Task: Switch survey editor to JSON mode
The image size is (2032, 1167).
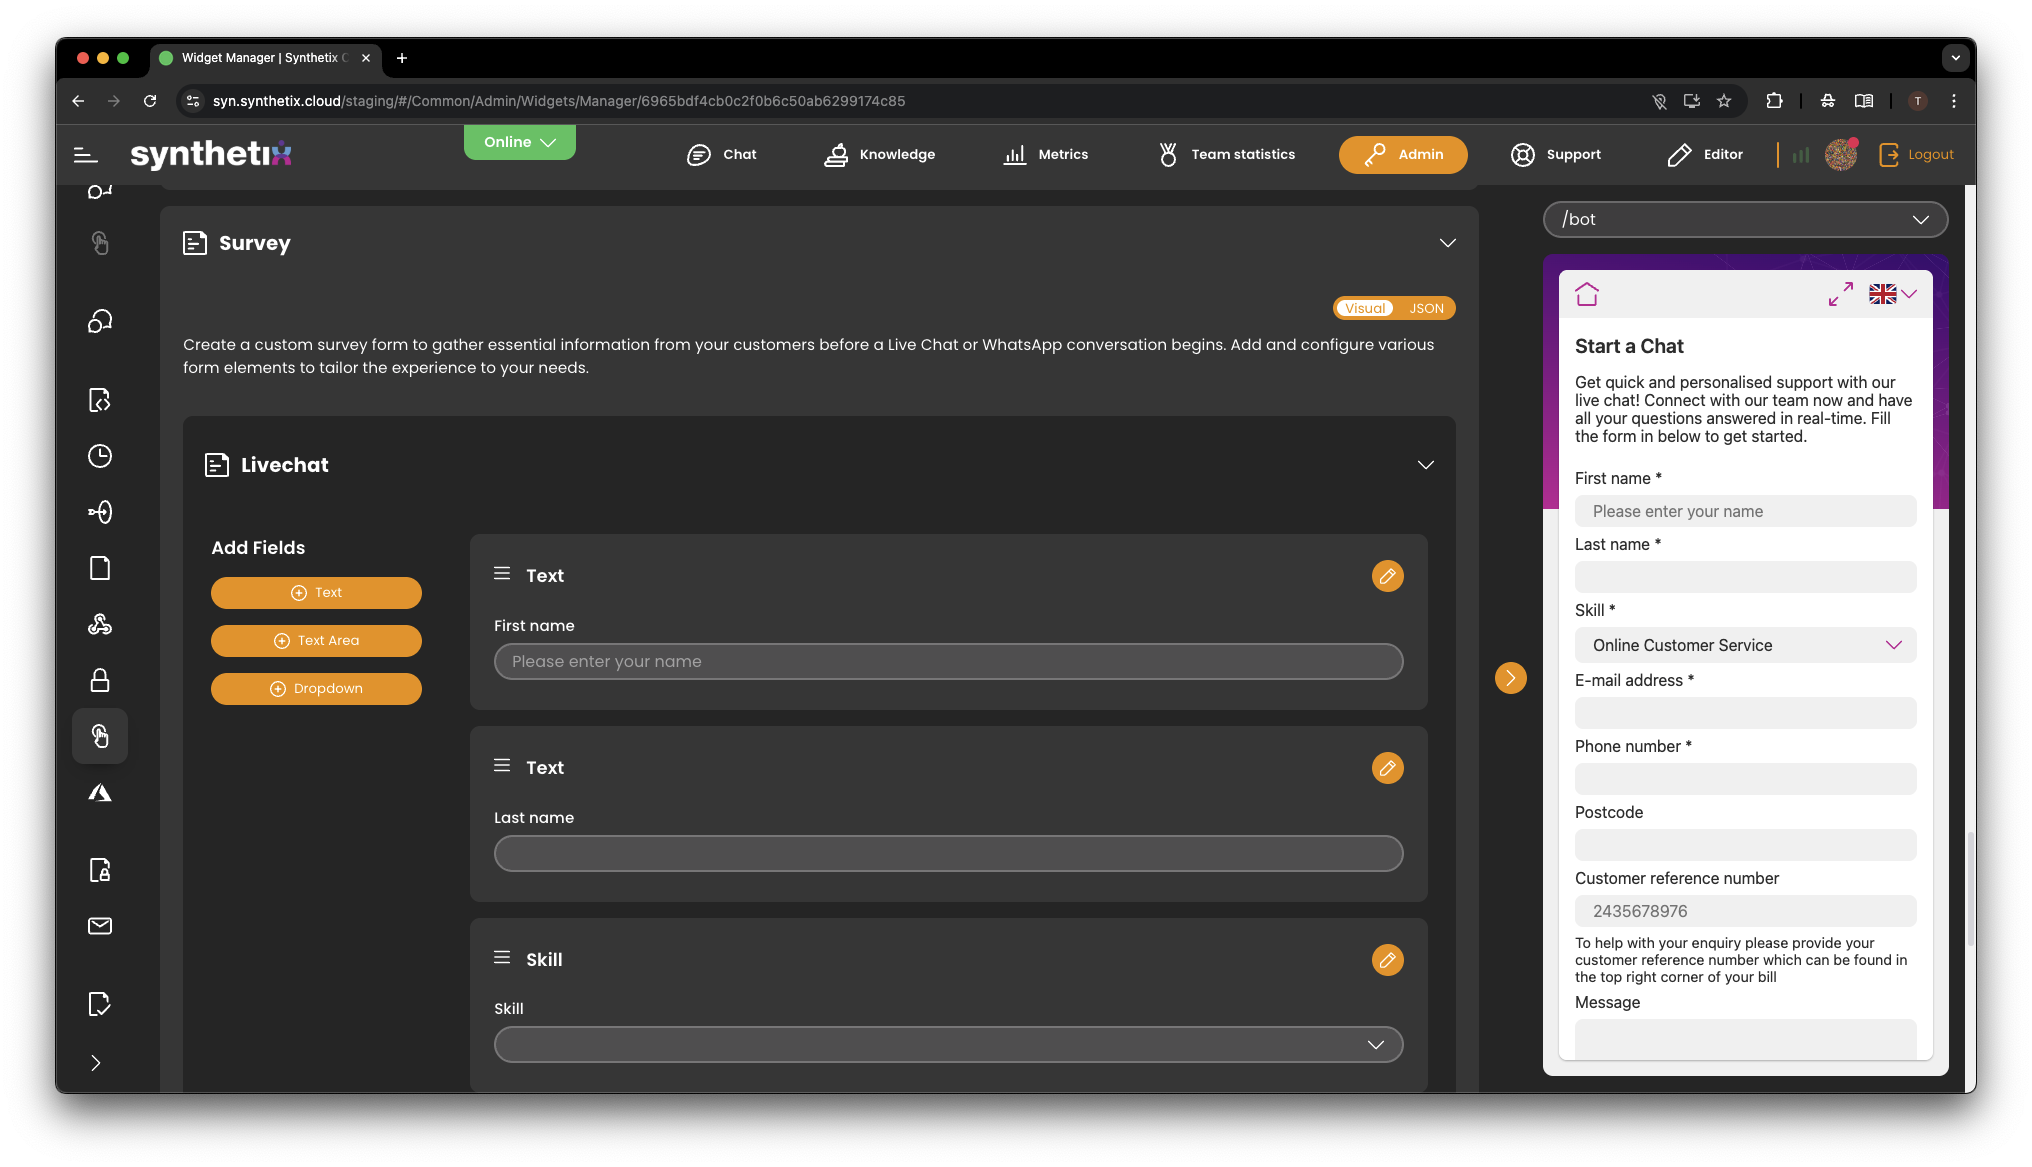Action: tap(1426, 308)
